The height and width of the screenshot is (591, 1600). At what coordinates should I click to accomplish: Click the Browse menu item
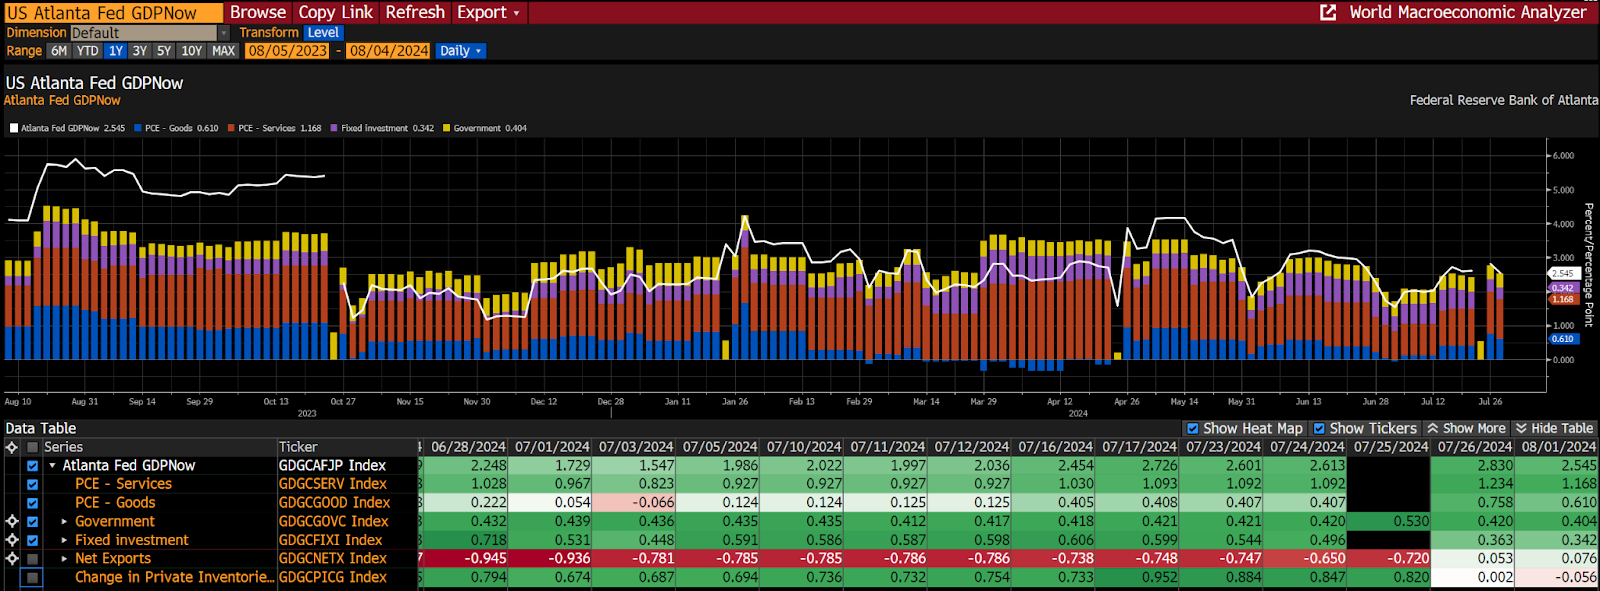tap(258, 12)
